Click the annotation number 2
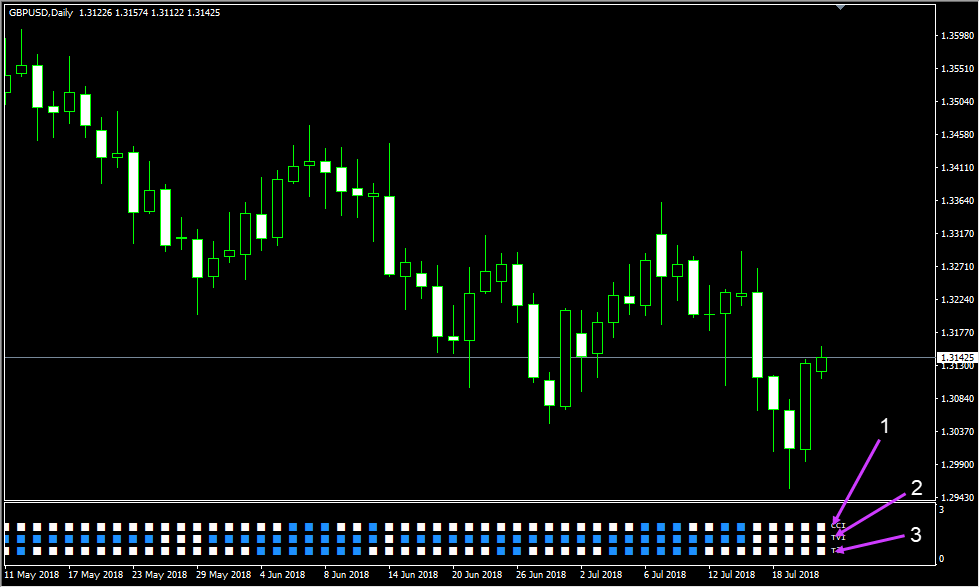 tap(915, 489)
